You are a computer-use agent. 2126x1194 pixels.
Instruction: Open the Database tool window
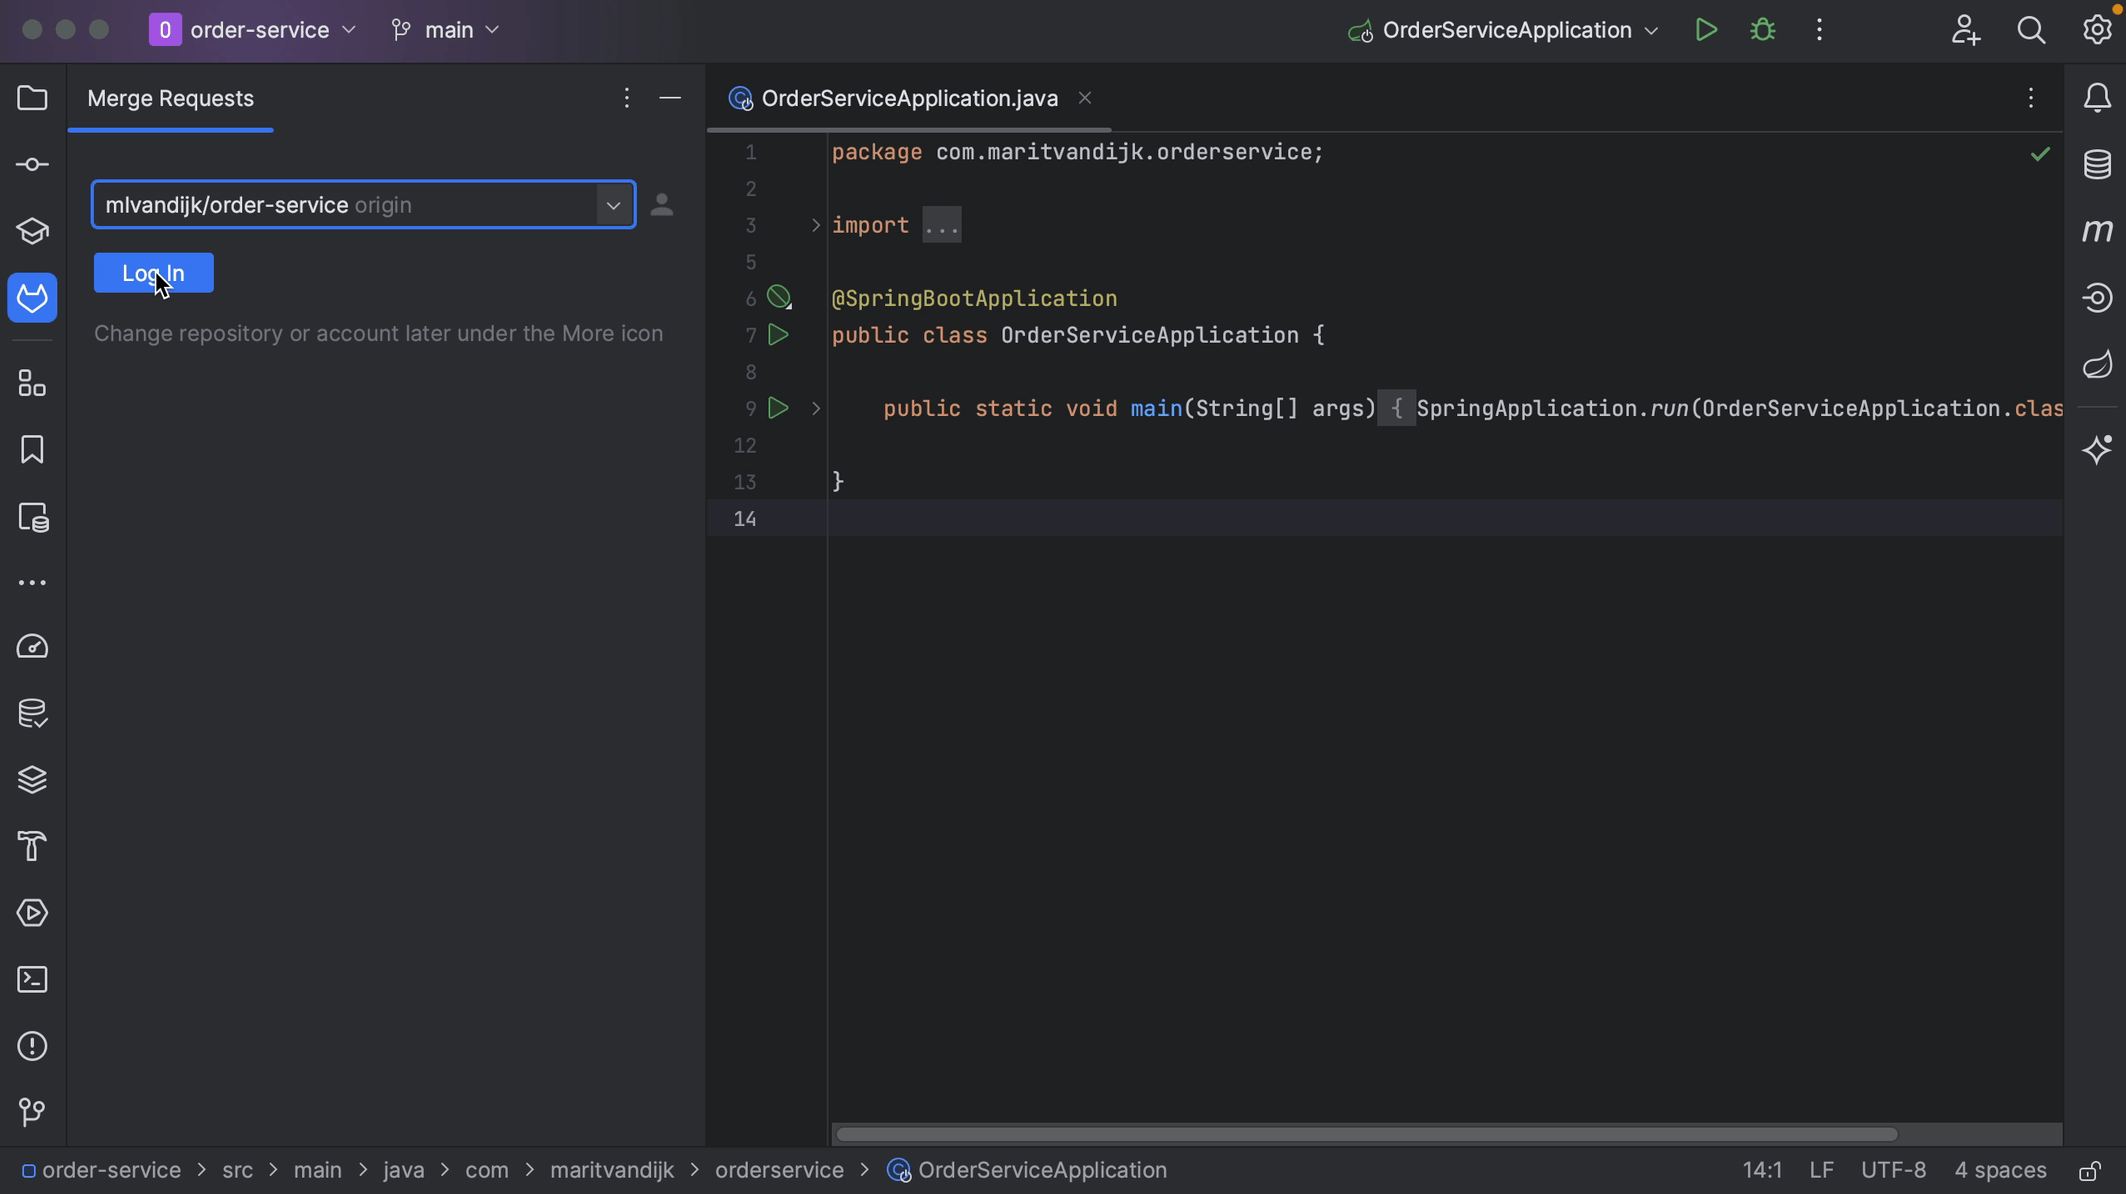[2097, 164]
